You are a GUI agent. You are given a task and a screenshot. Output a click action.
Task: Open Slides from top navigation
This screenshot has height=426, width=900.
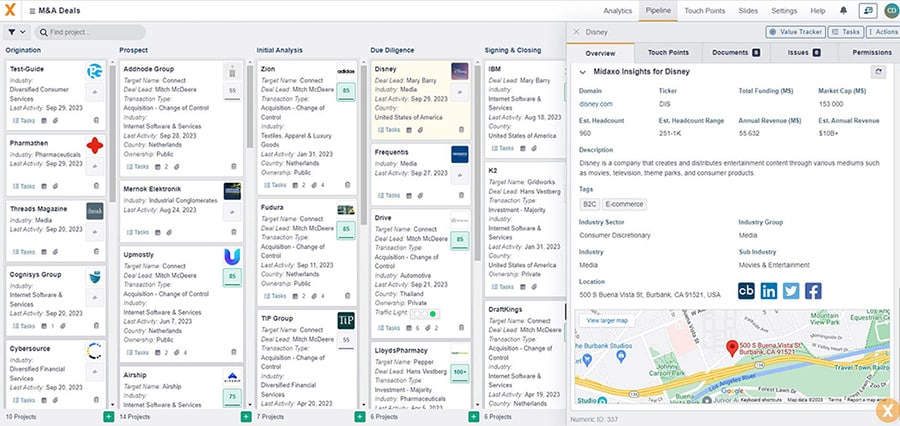(x=748, y=11)
